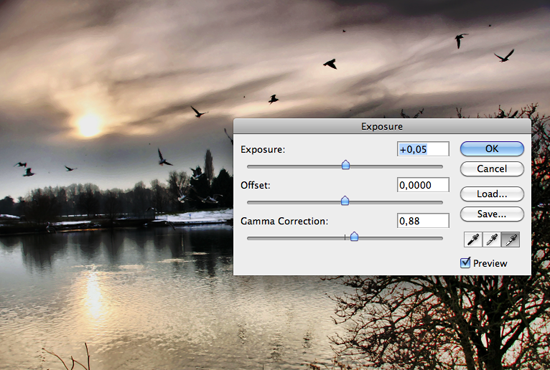The height and width of the screenshot is (370, 550).
Task: Click the 'Exposure:' label
Action: 263,149
